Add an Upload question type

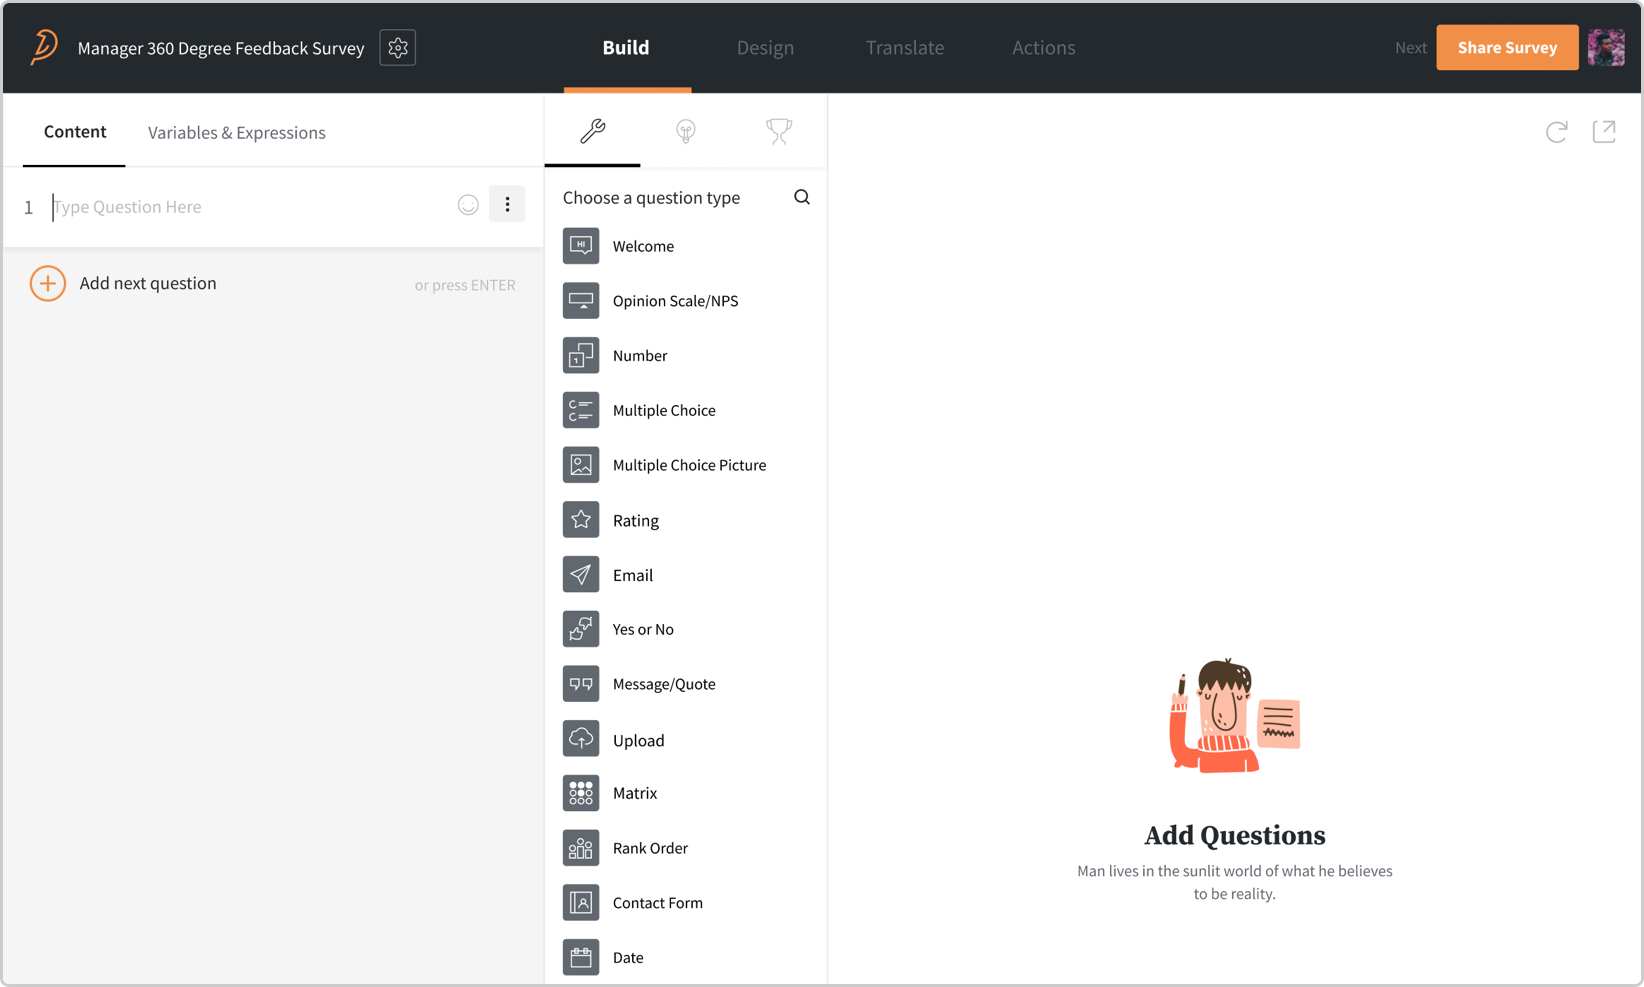click(639, 740)
